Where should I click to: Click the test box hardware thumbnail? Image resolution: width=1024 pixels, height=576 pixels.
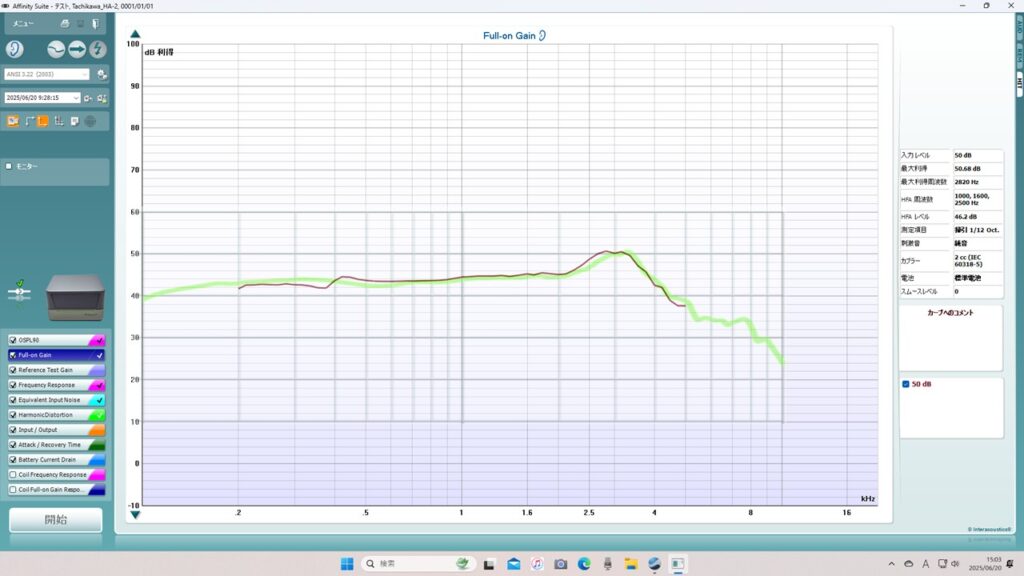coord(75,298)
